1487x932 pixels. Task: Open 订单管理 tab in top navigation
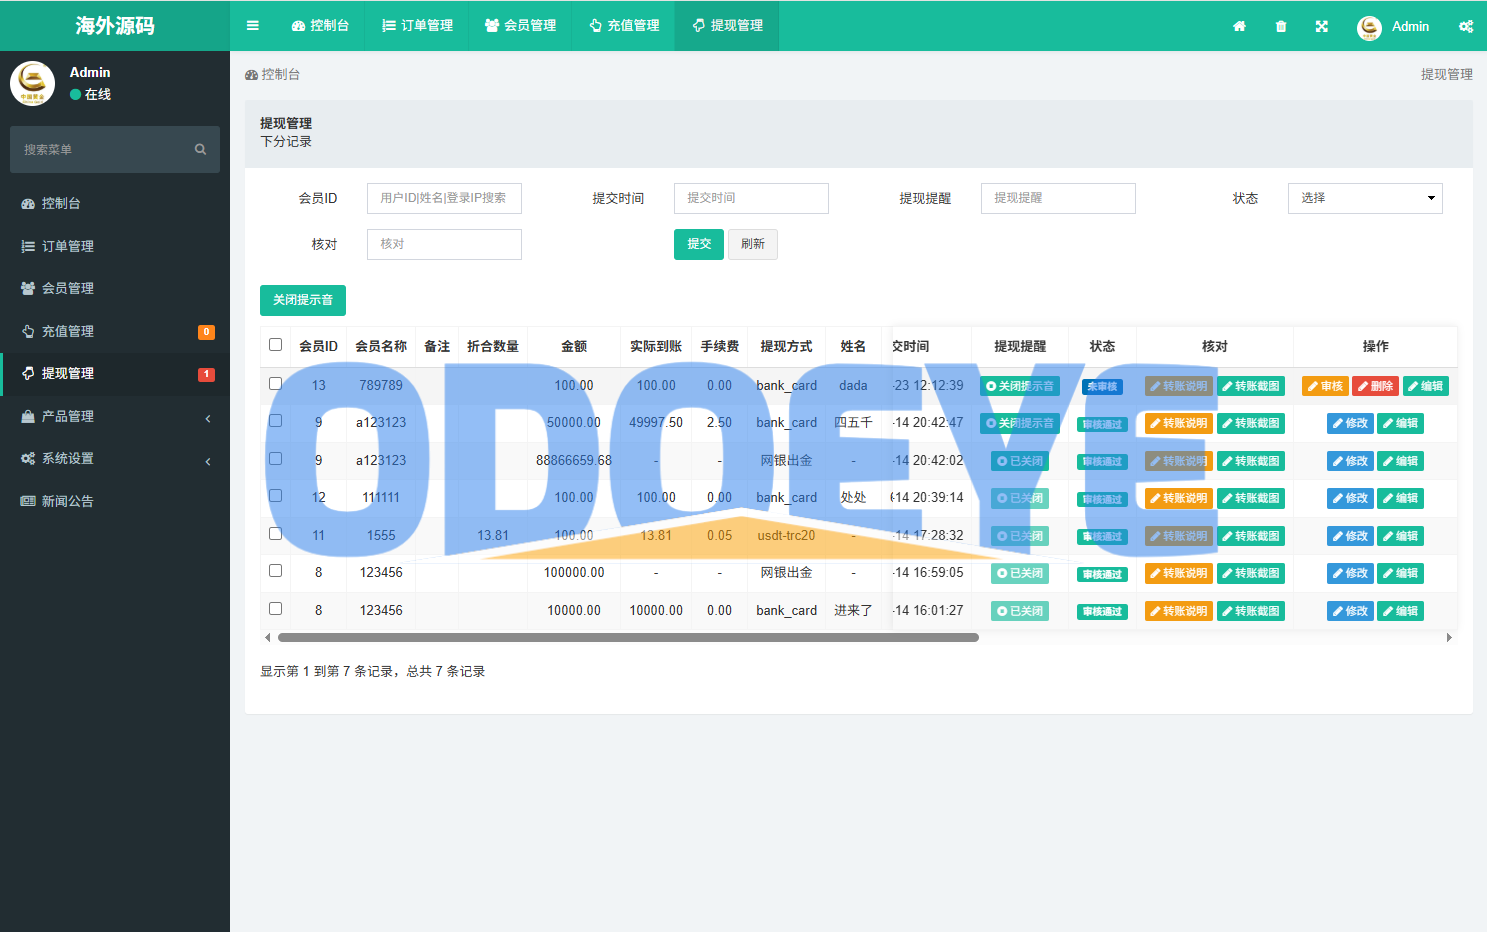pyautogui.click(x=417, y=26)
